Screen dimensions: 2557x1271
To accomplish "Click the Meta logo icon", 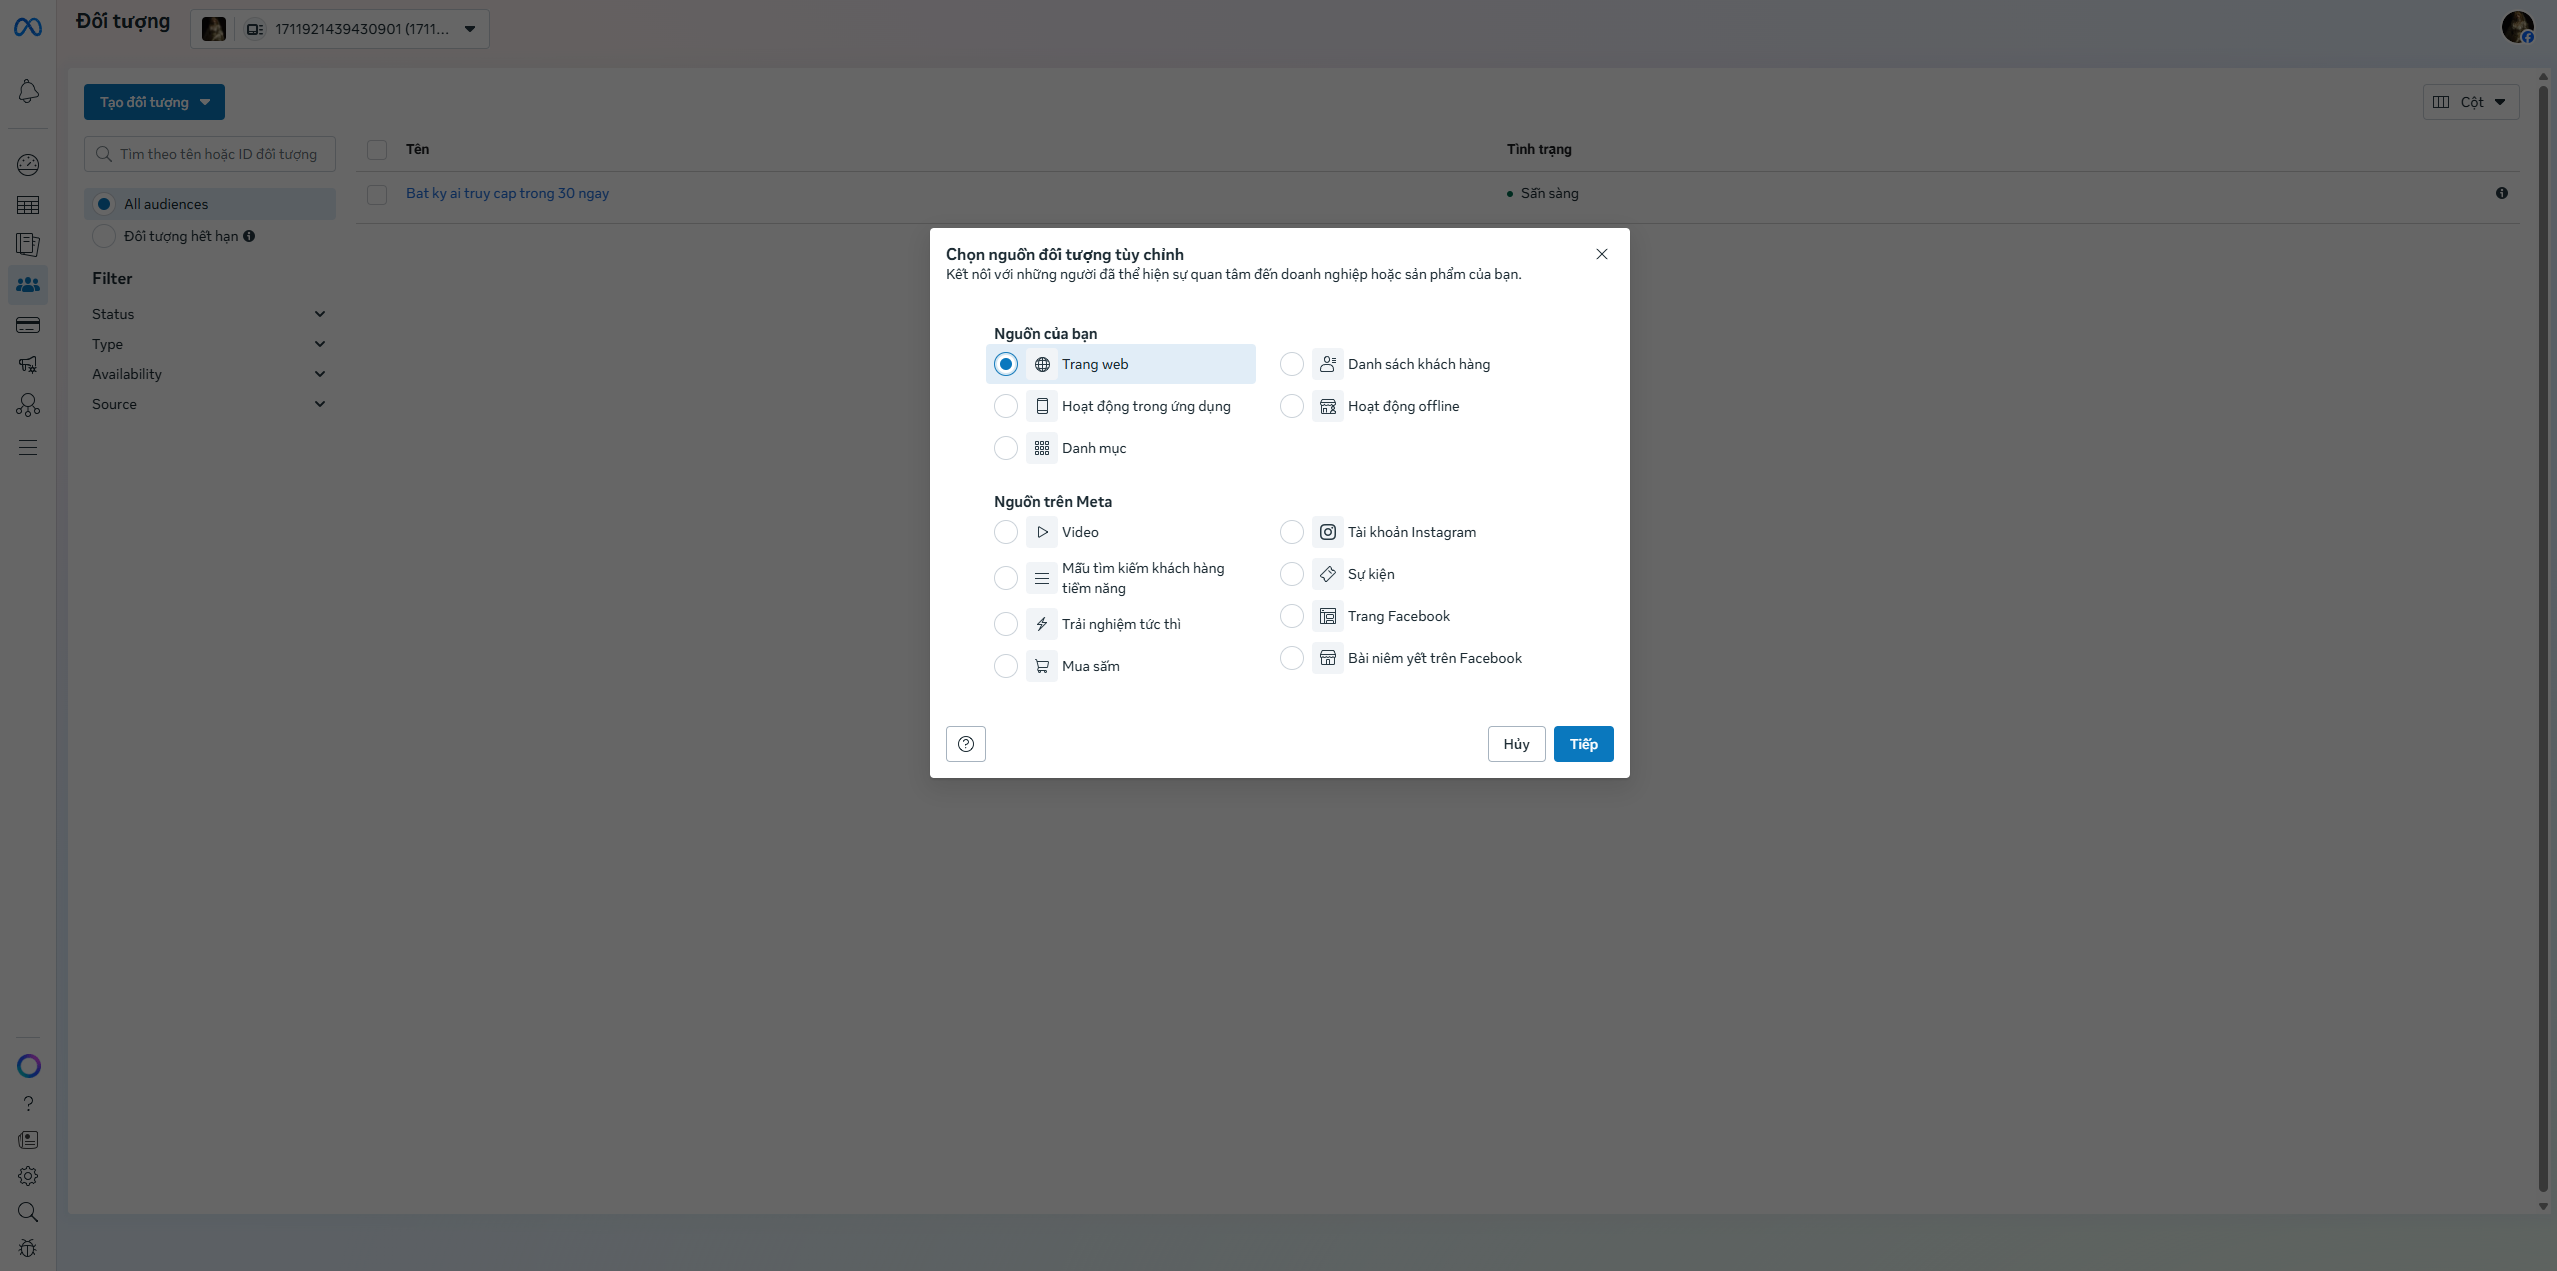I will pos(27,28).
